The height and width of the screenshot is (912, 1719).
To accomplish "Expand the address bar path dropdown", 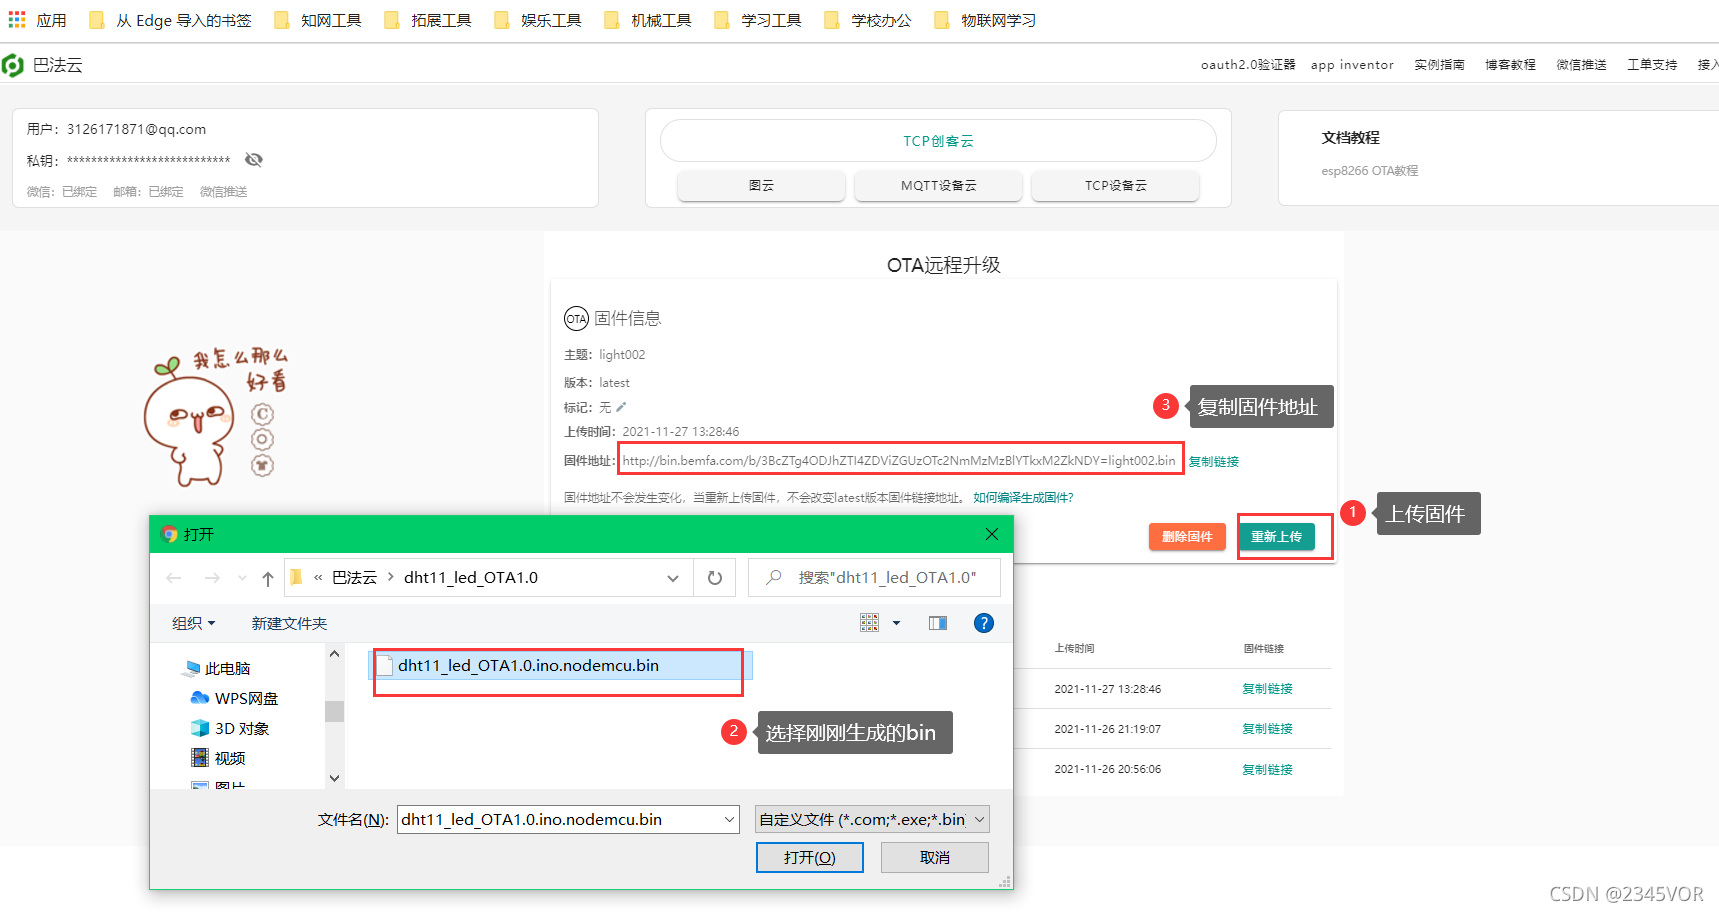I will coord(673,578).
